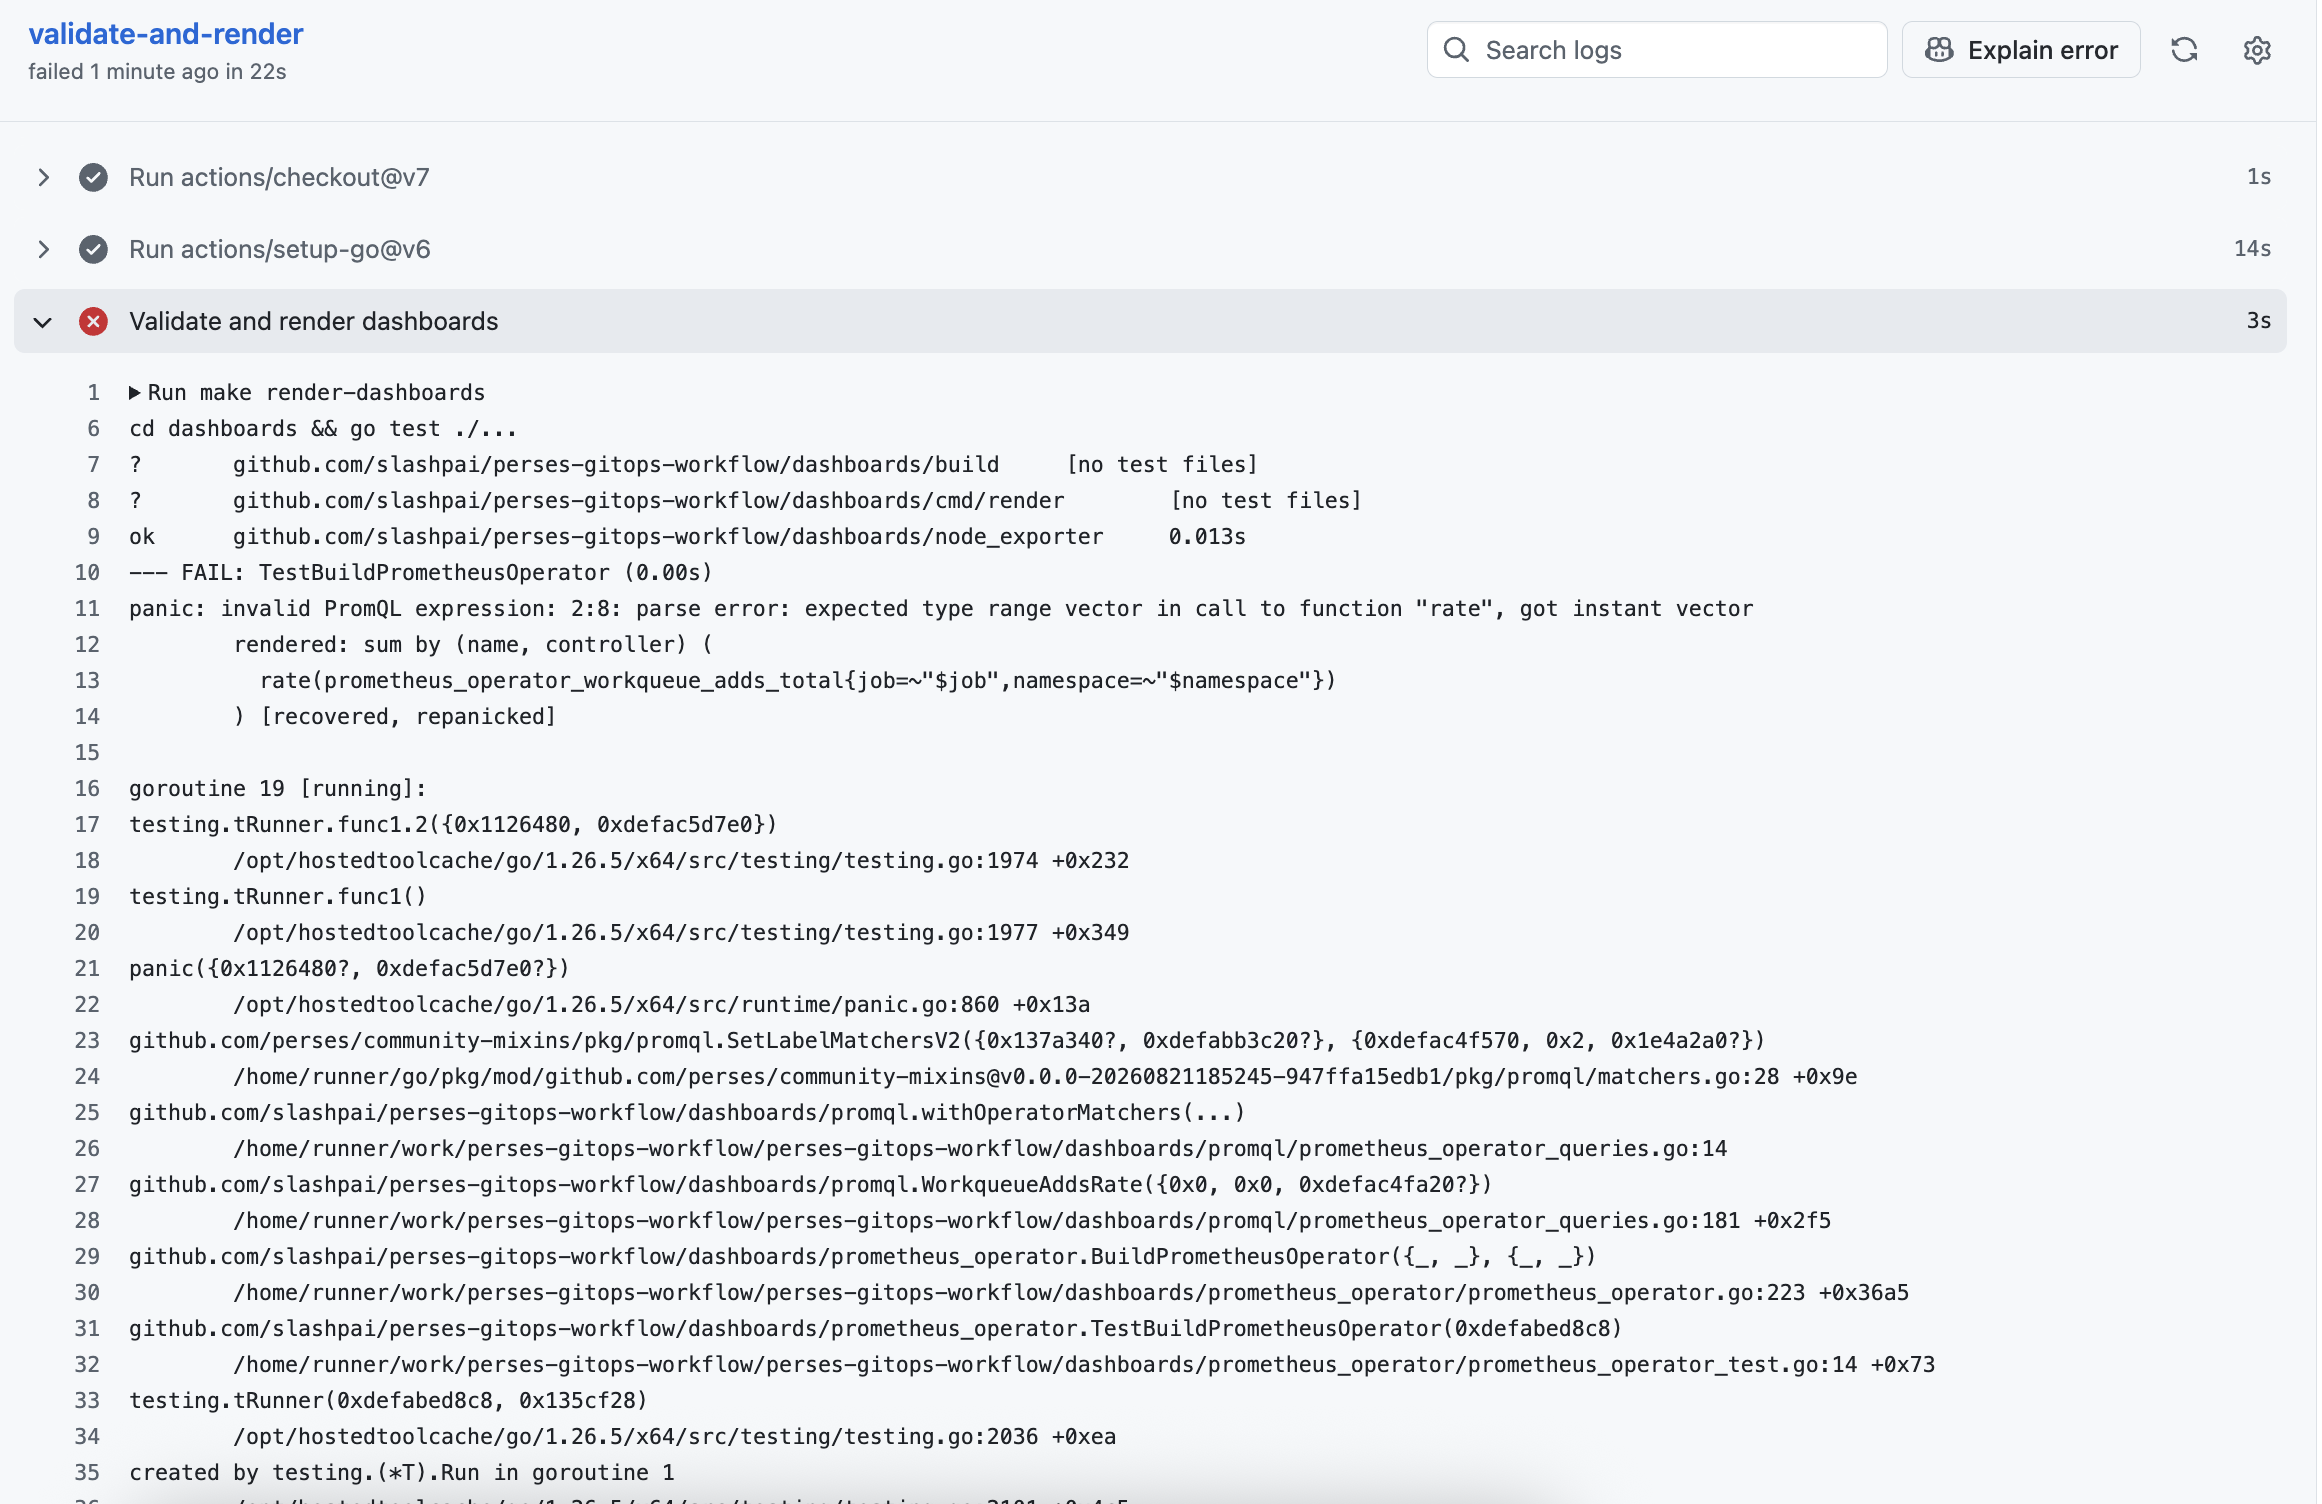Click log line number 11
The image size is (2322, 1504).
87,609
